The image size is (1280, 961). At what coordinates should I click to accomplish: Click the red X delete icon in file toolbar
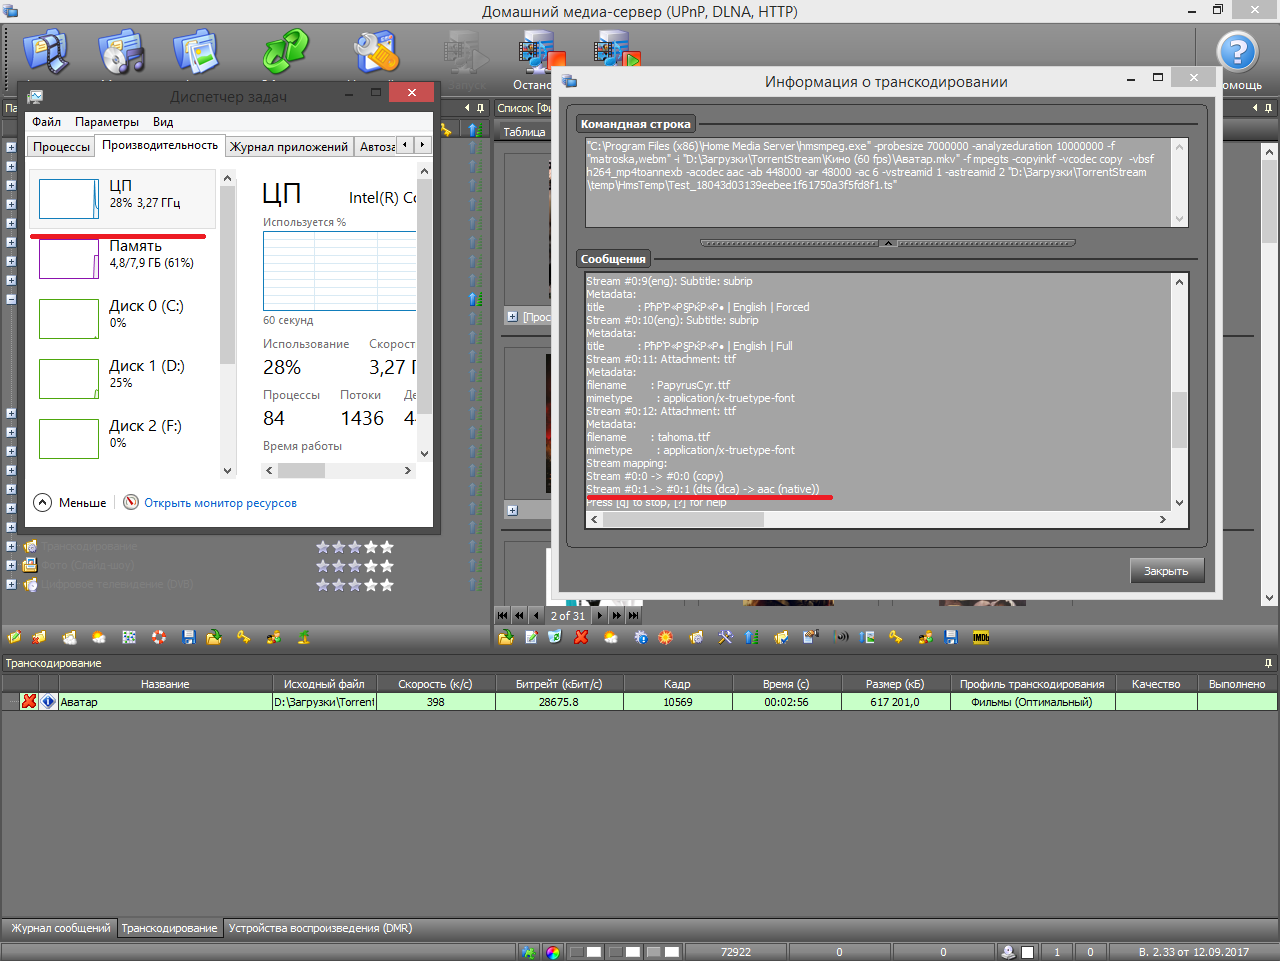click(x=581, y=637)
